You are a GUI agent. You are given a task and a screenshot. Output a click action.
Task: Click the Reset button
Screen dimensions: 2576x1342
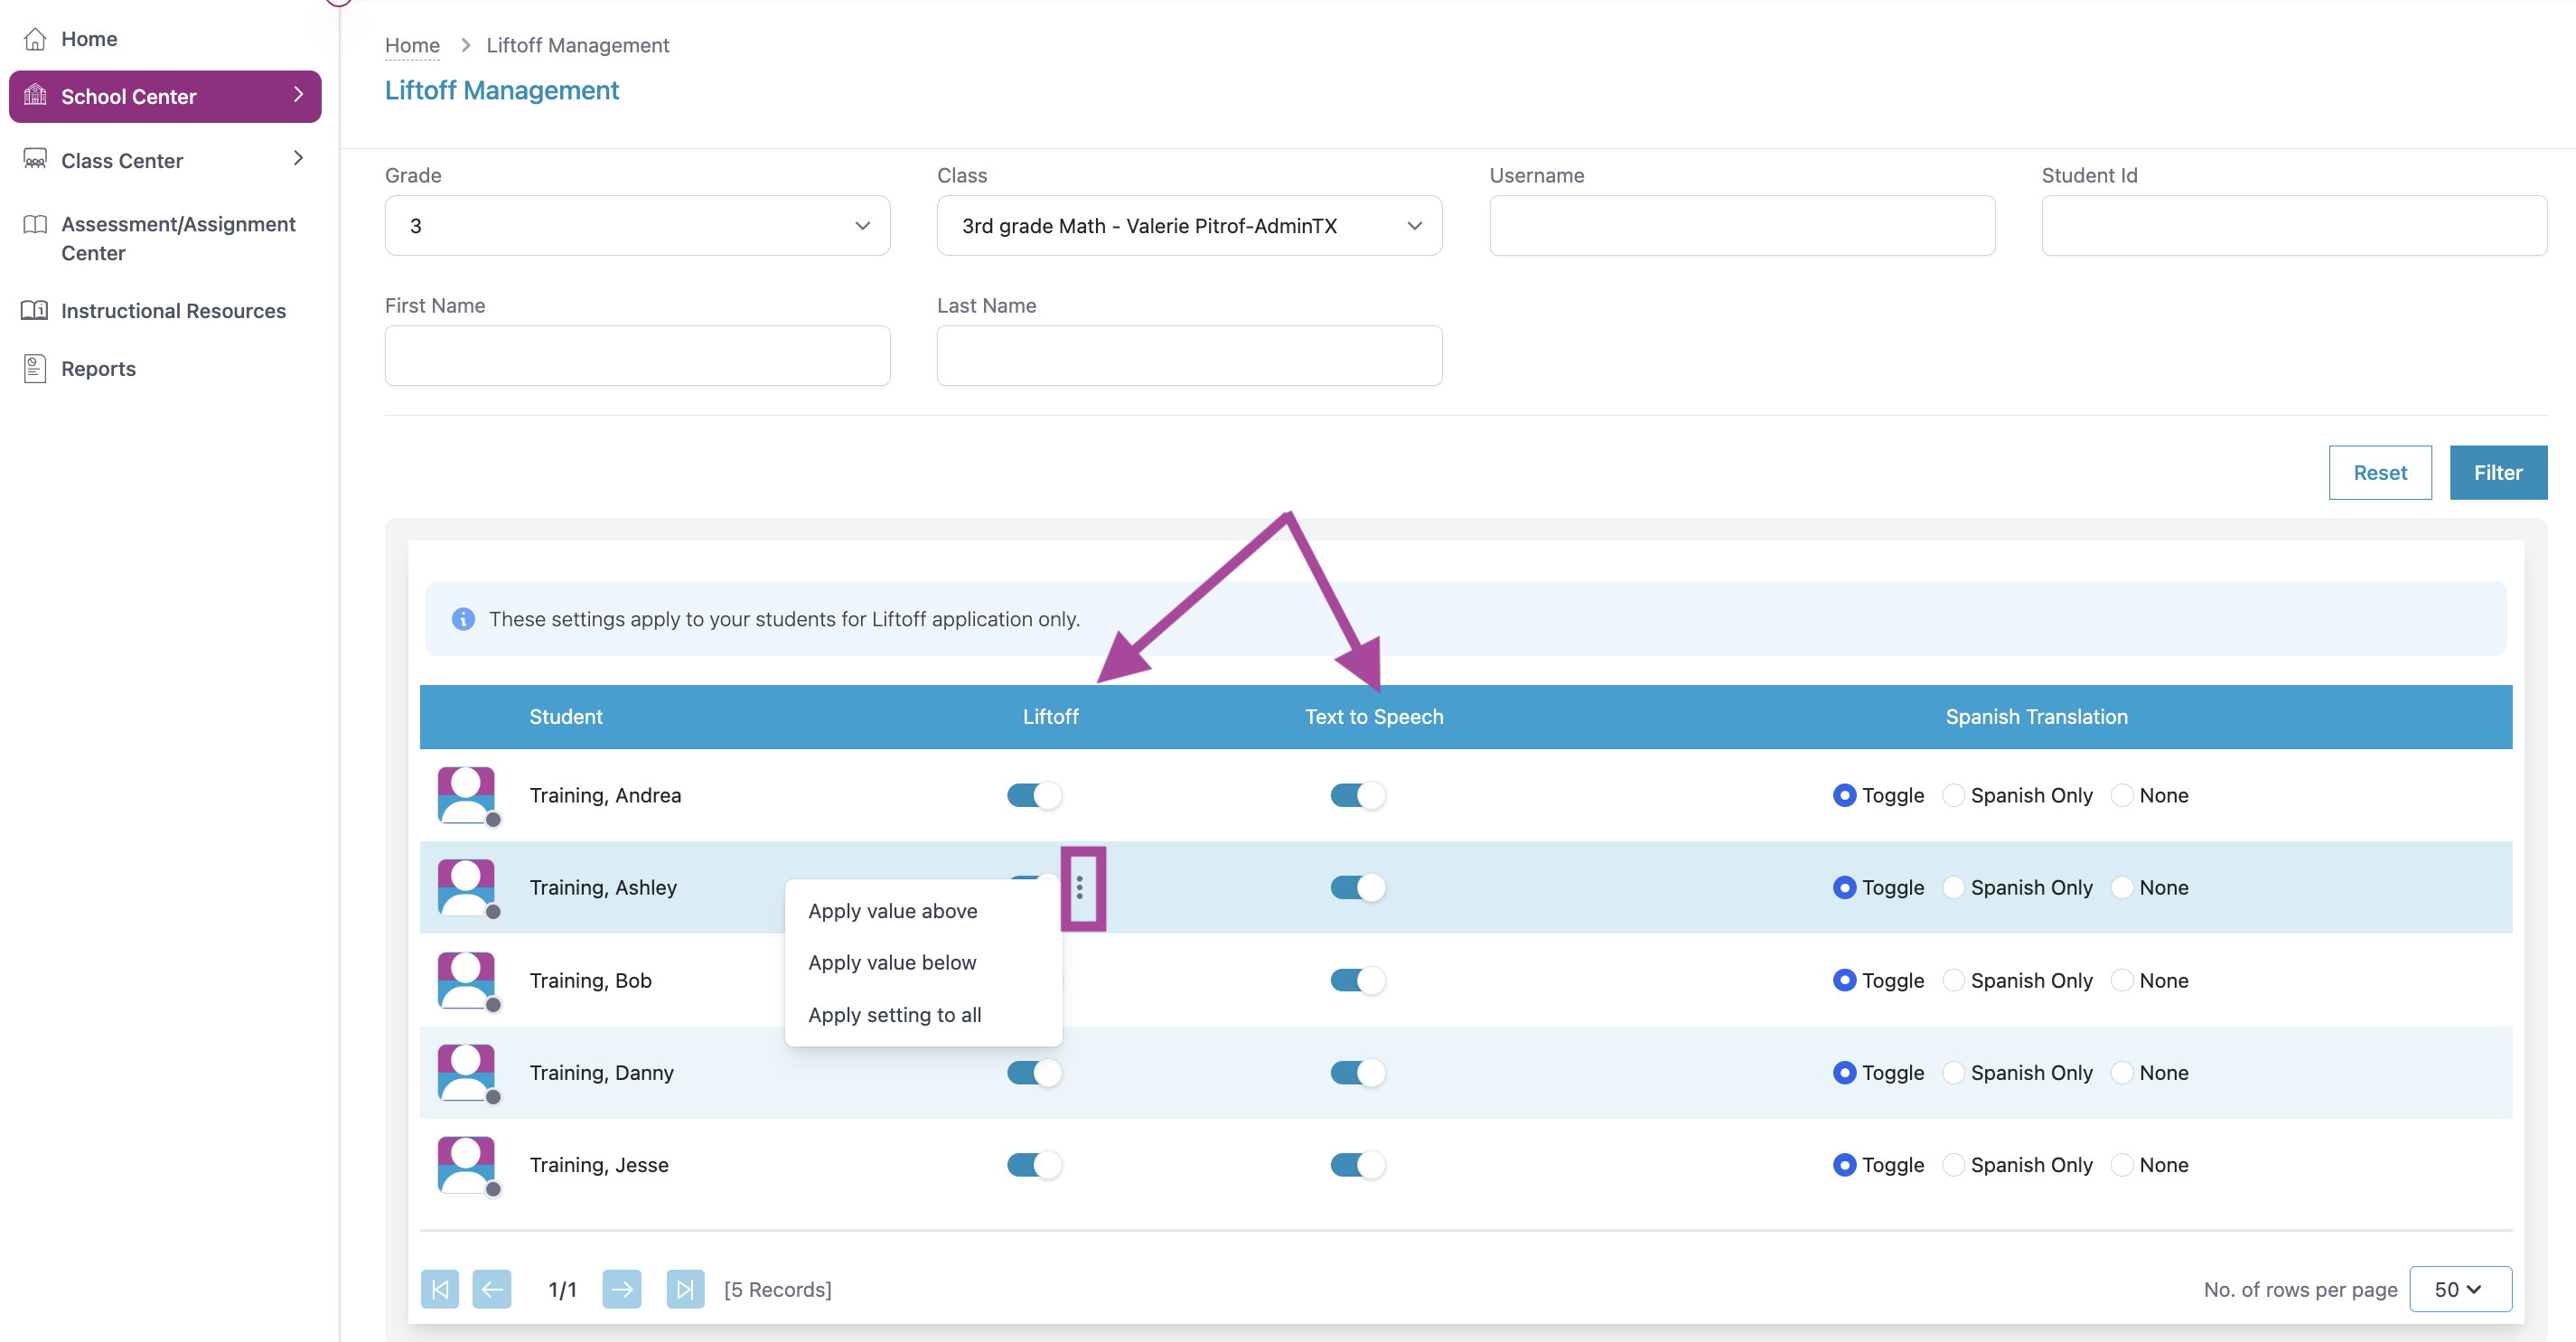click(2380, 472)
